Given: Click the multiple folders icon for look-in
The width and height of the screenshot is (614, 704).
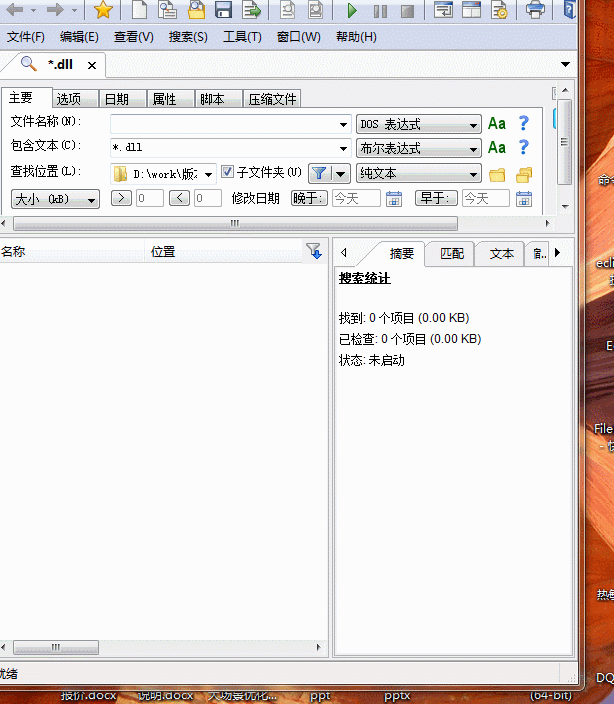Looking at the screenshot, I should tap(524, 175).
